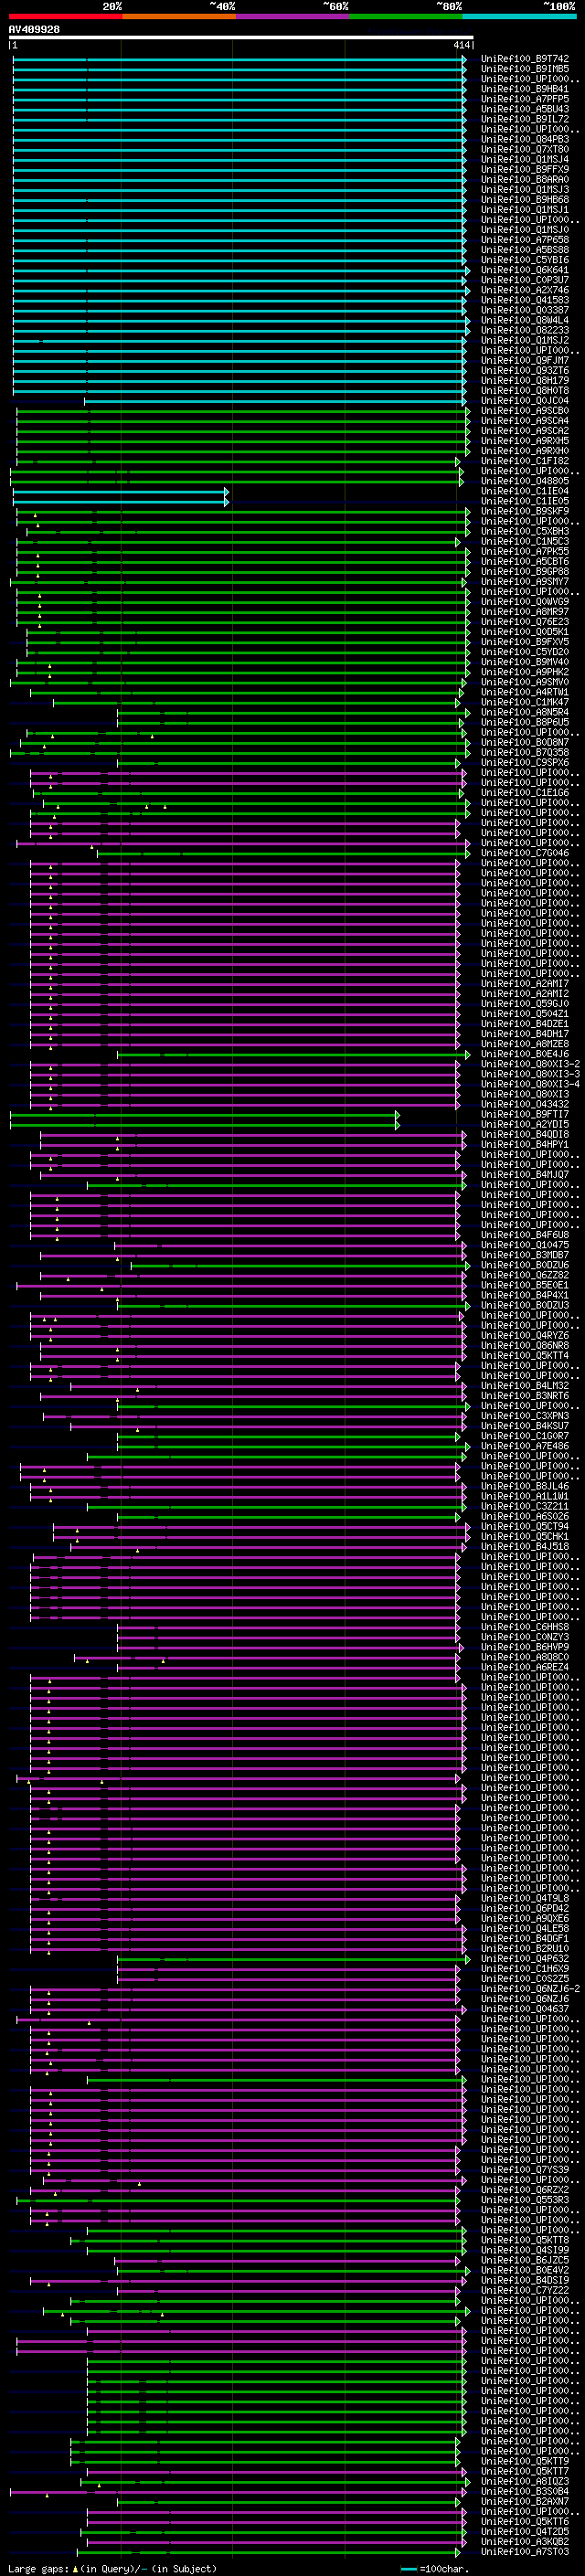585x2576 pixels.
Task: Open hit UniRef100_B9IMB5
Action: pyautogui.click(x=525, y=69)
